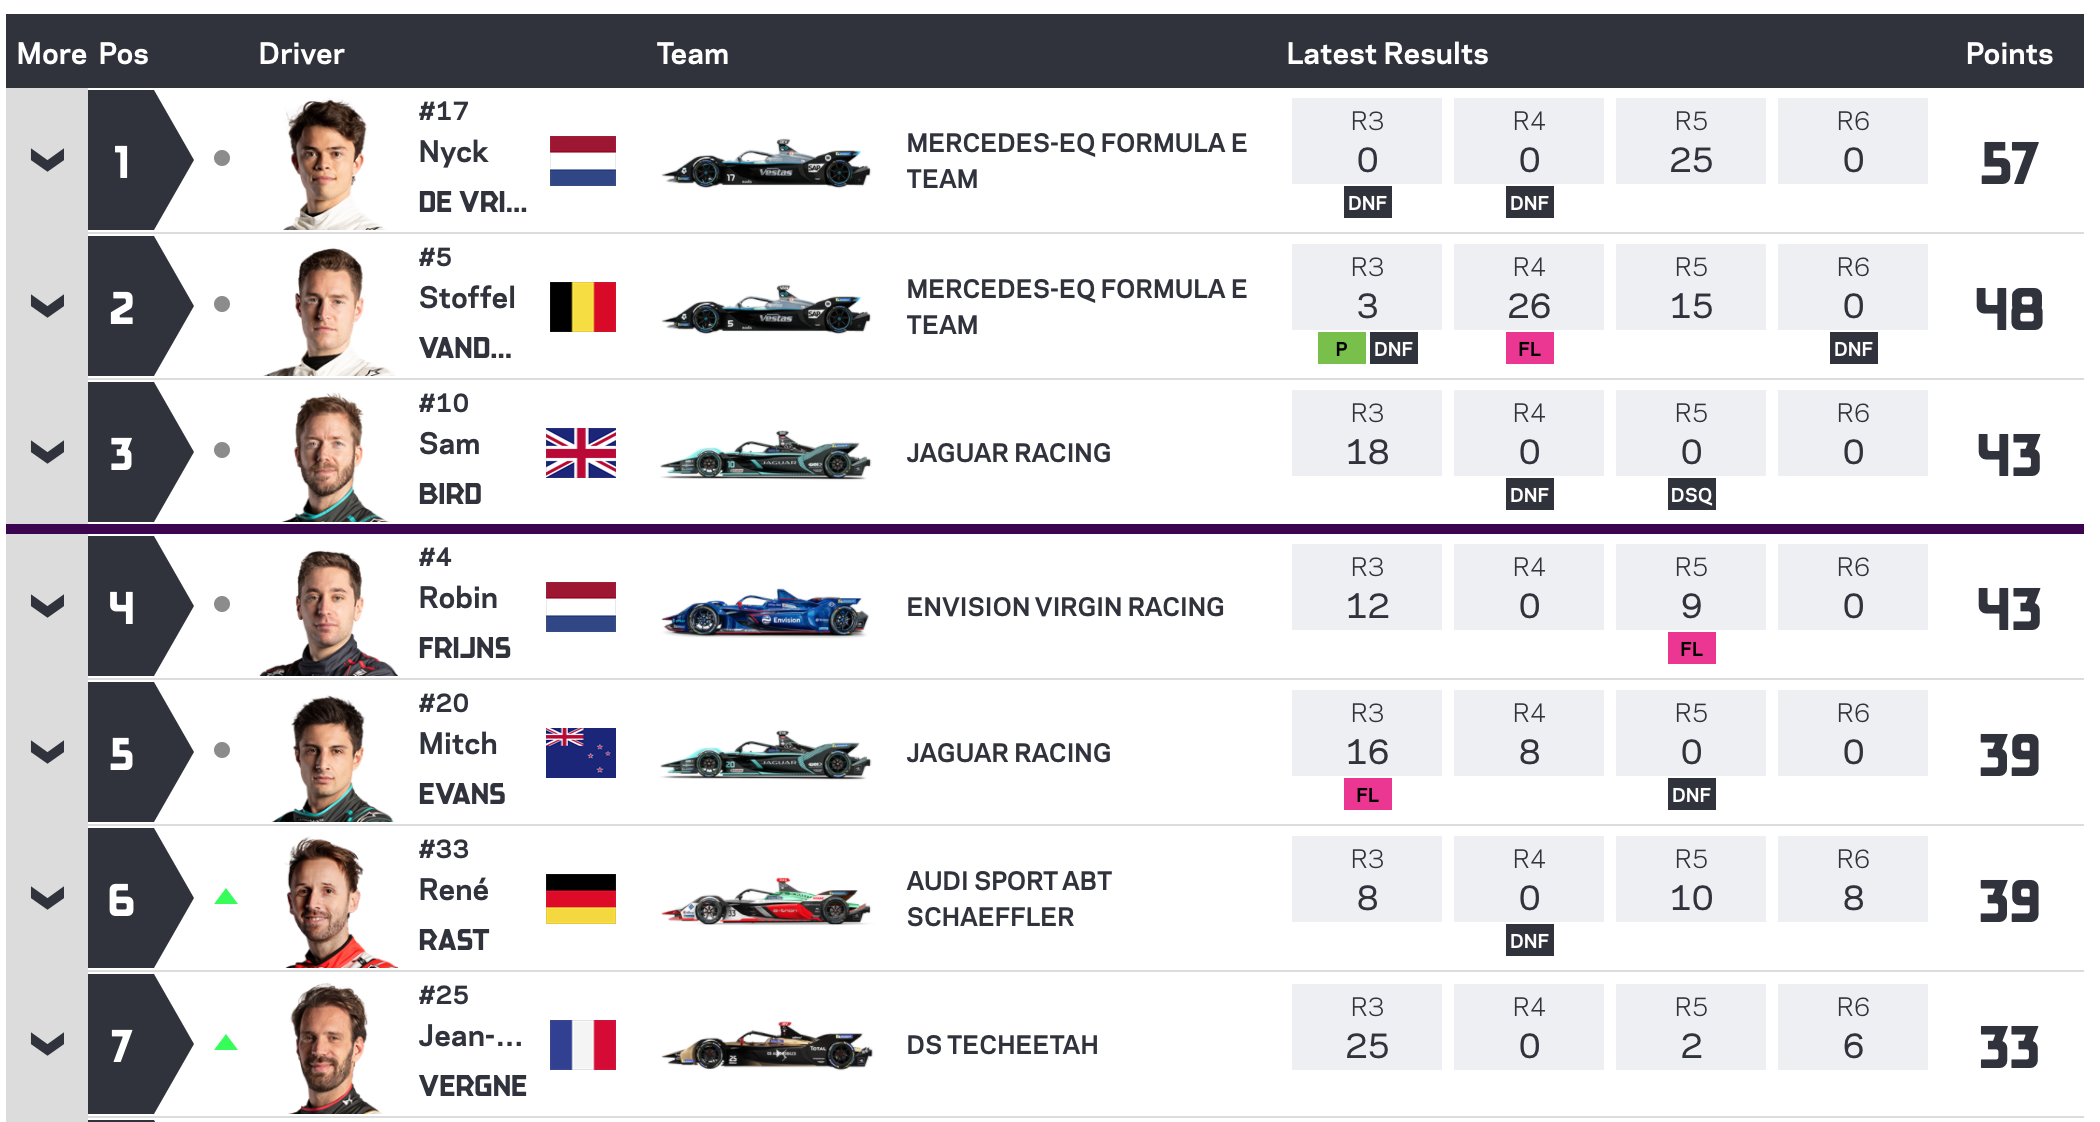The image size is (2100, 1122).
Task: Click the German flag beside René Rast
Action: pyautogui.click(x=581, y=899)
